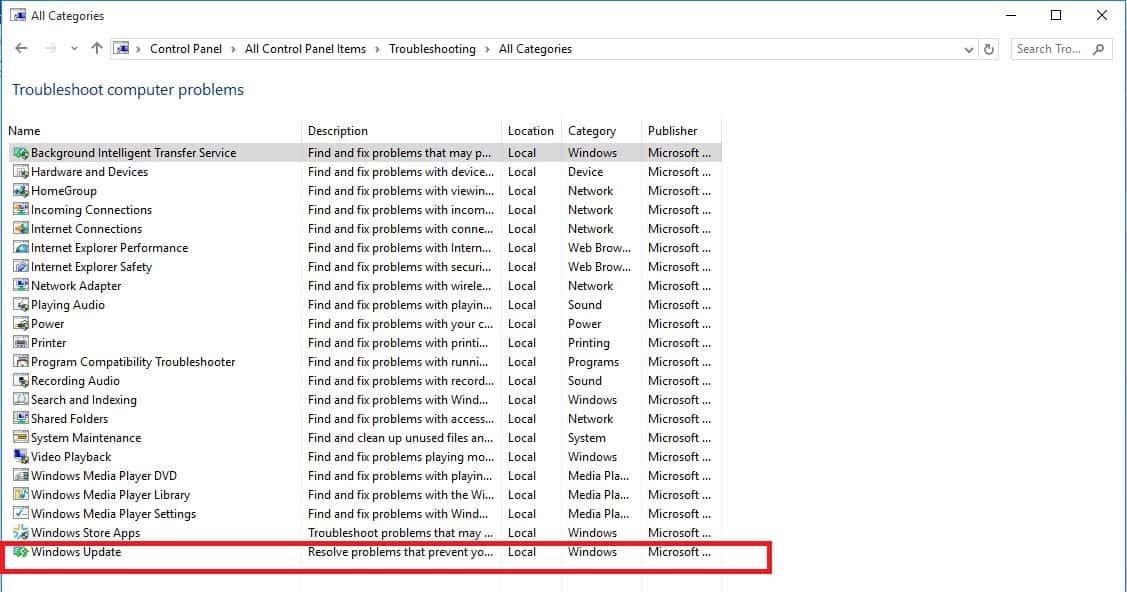Click the Windows Media Player DVD icon
The image size is (1127, 592).
(21, 476)
